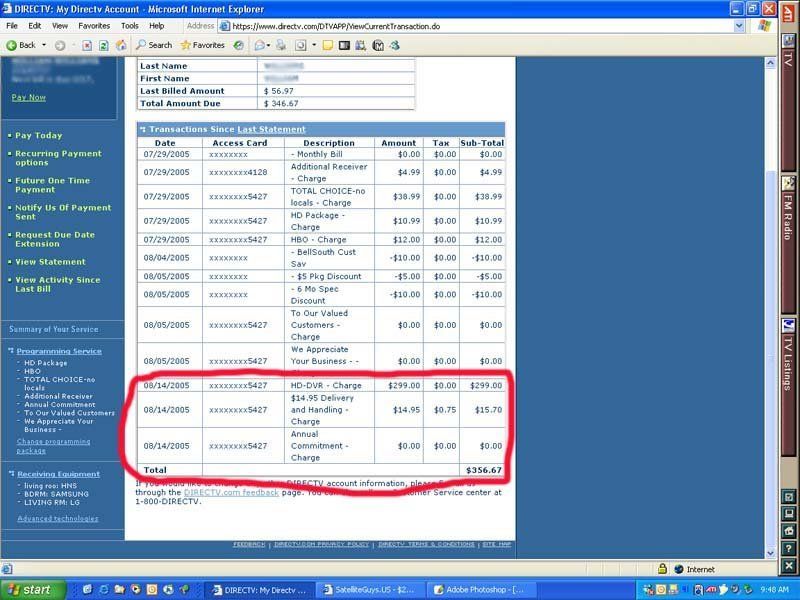Open the View menu

pos(60,26)
